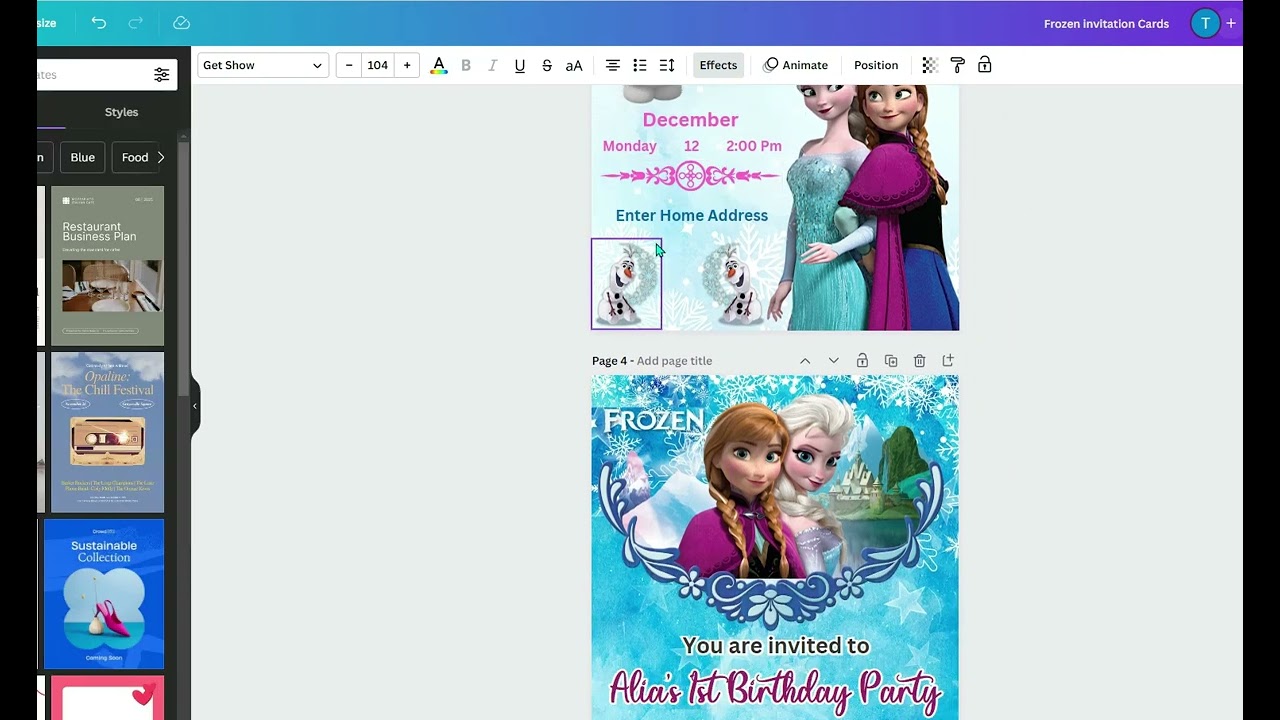Show more filter chips with the arrow
The height and width of the screenshot is (720, 1280).
click(x=161, y=157)
